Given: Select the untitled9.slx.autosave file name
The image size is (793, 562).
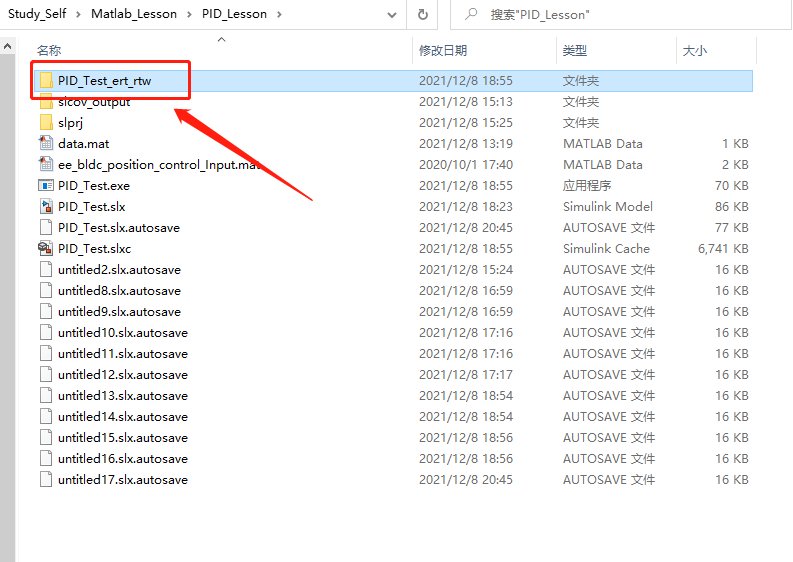Looking at the screenshot, I should (119, 312).
